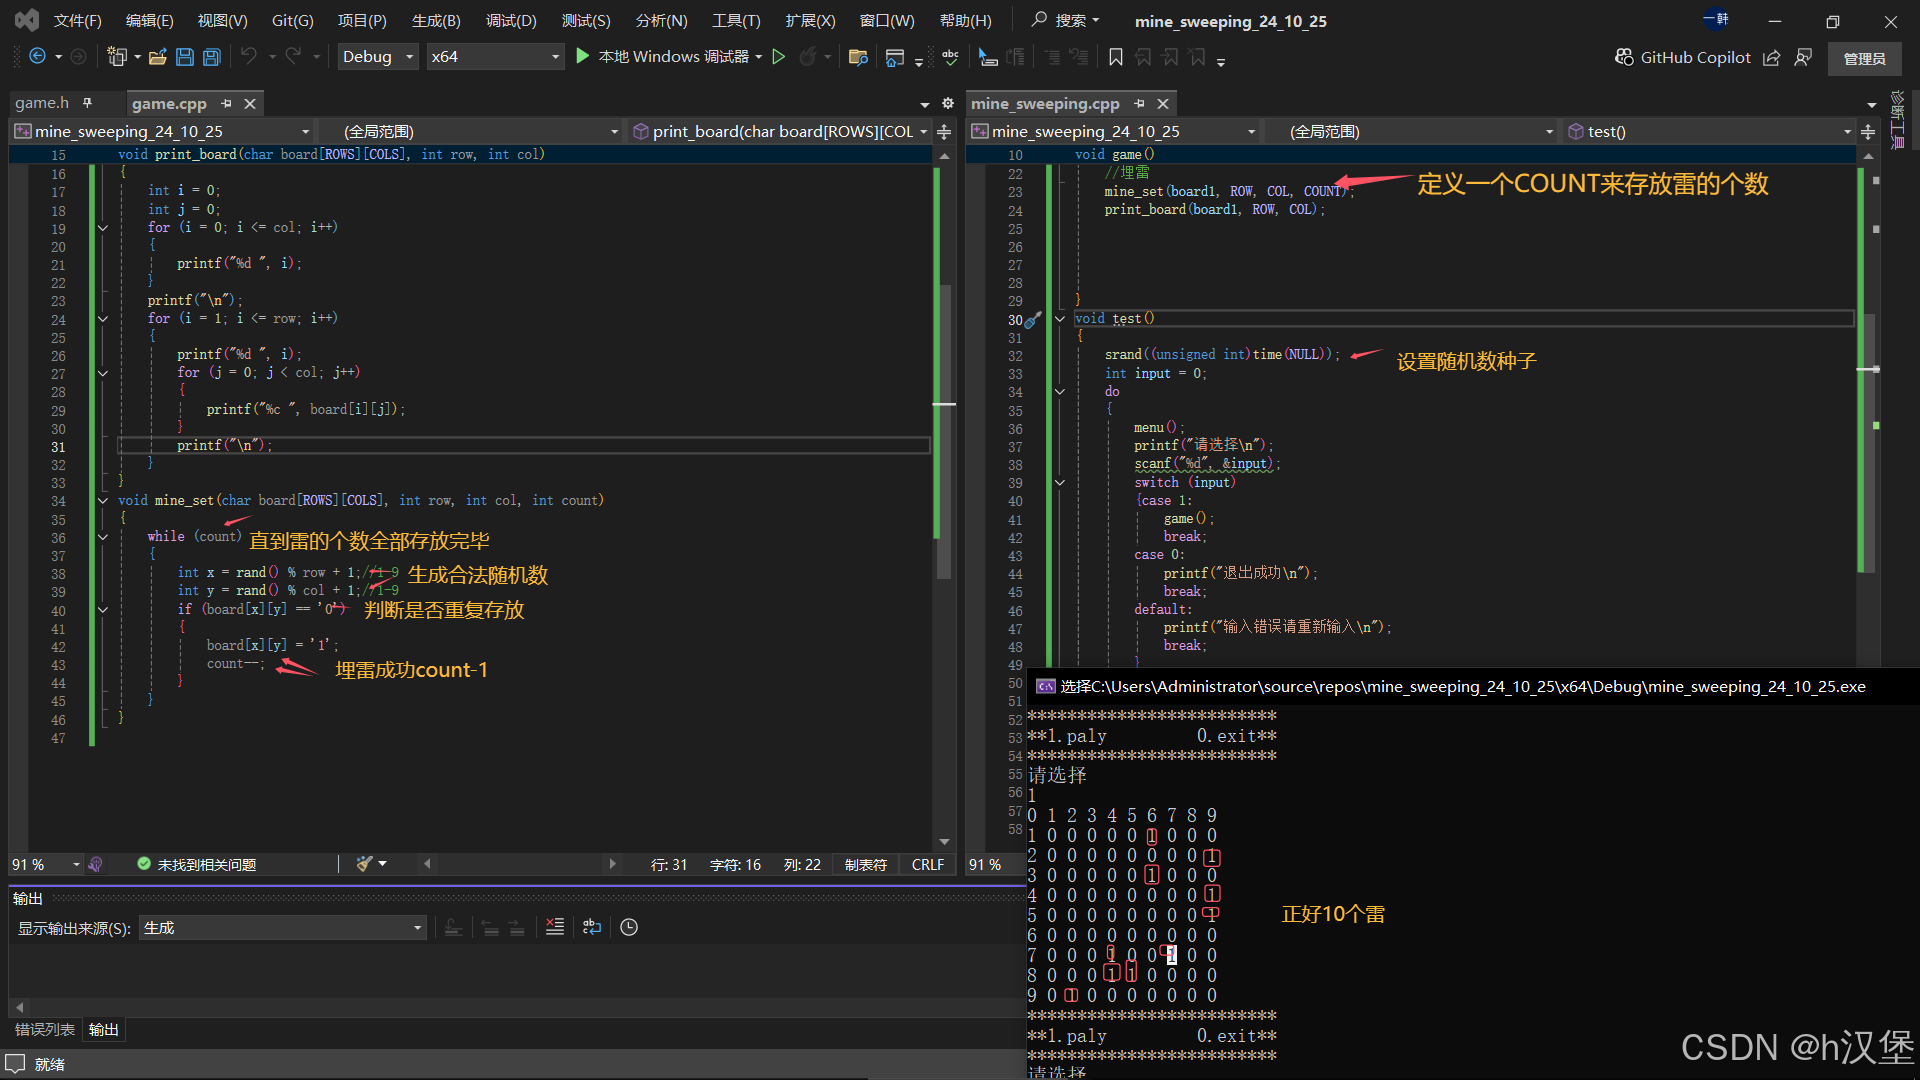The height and width of the screenshot is (1080, 1920).
Task: Click Start Without Debugging green outline arrow
Action: [779, 57]
